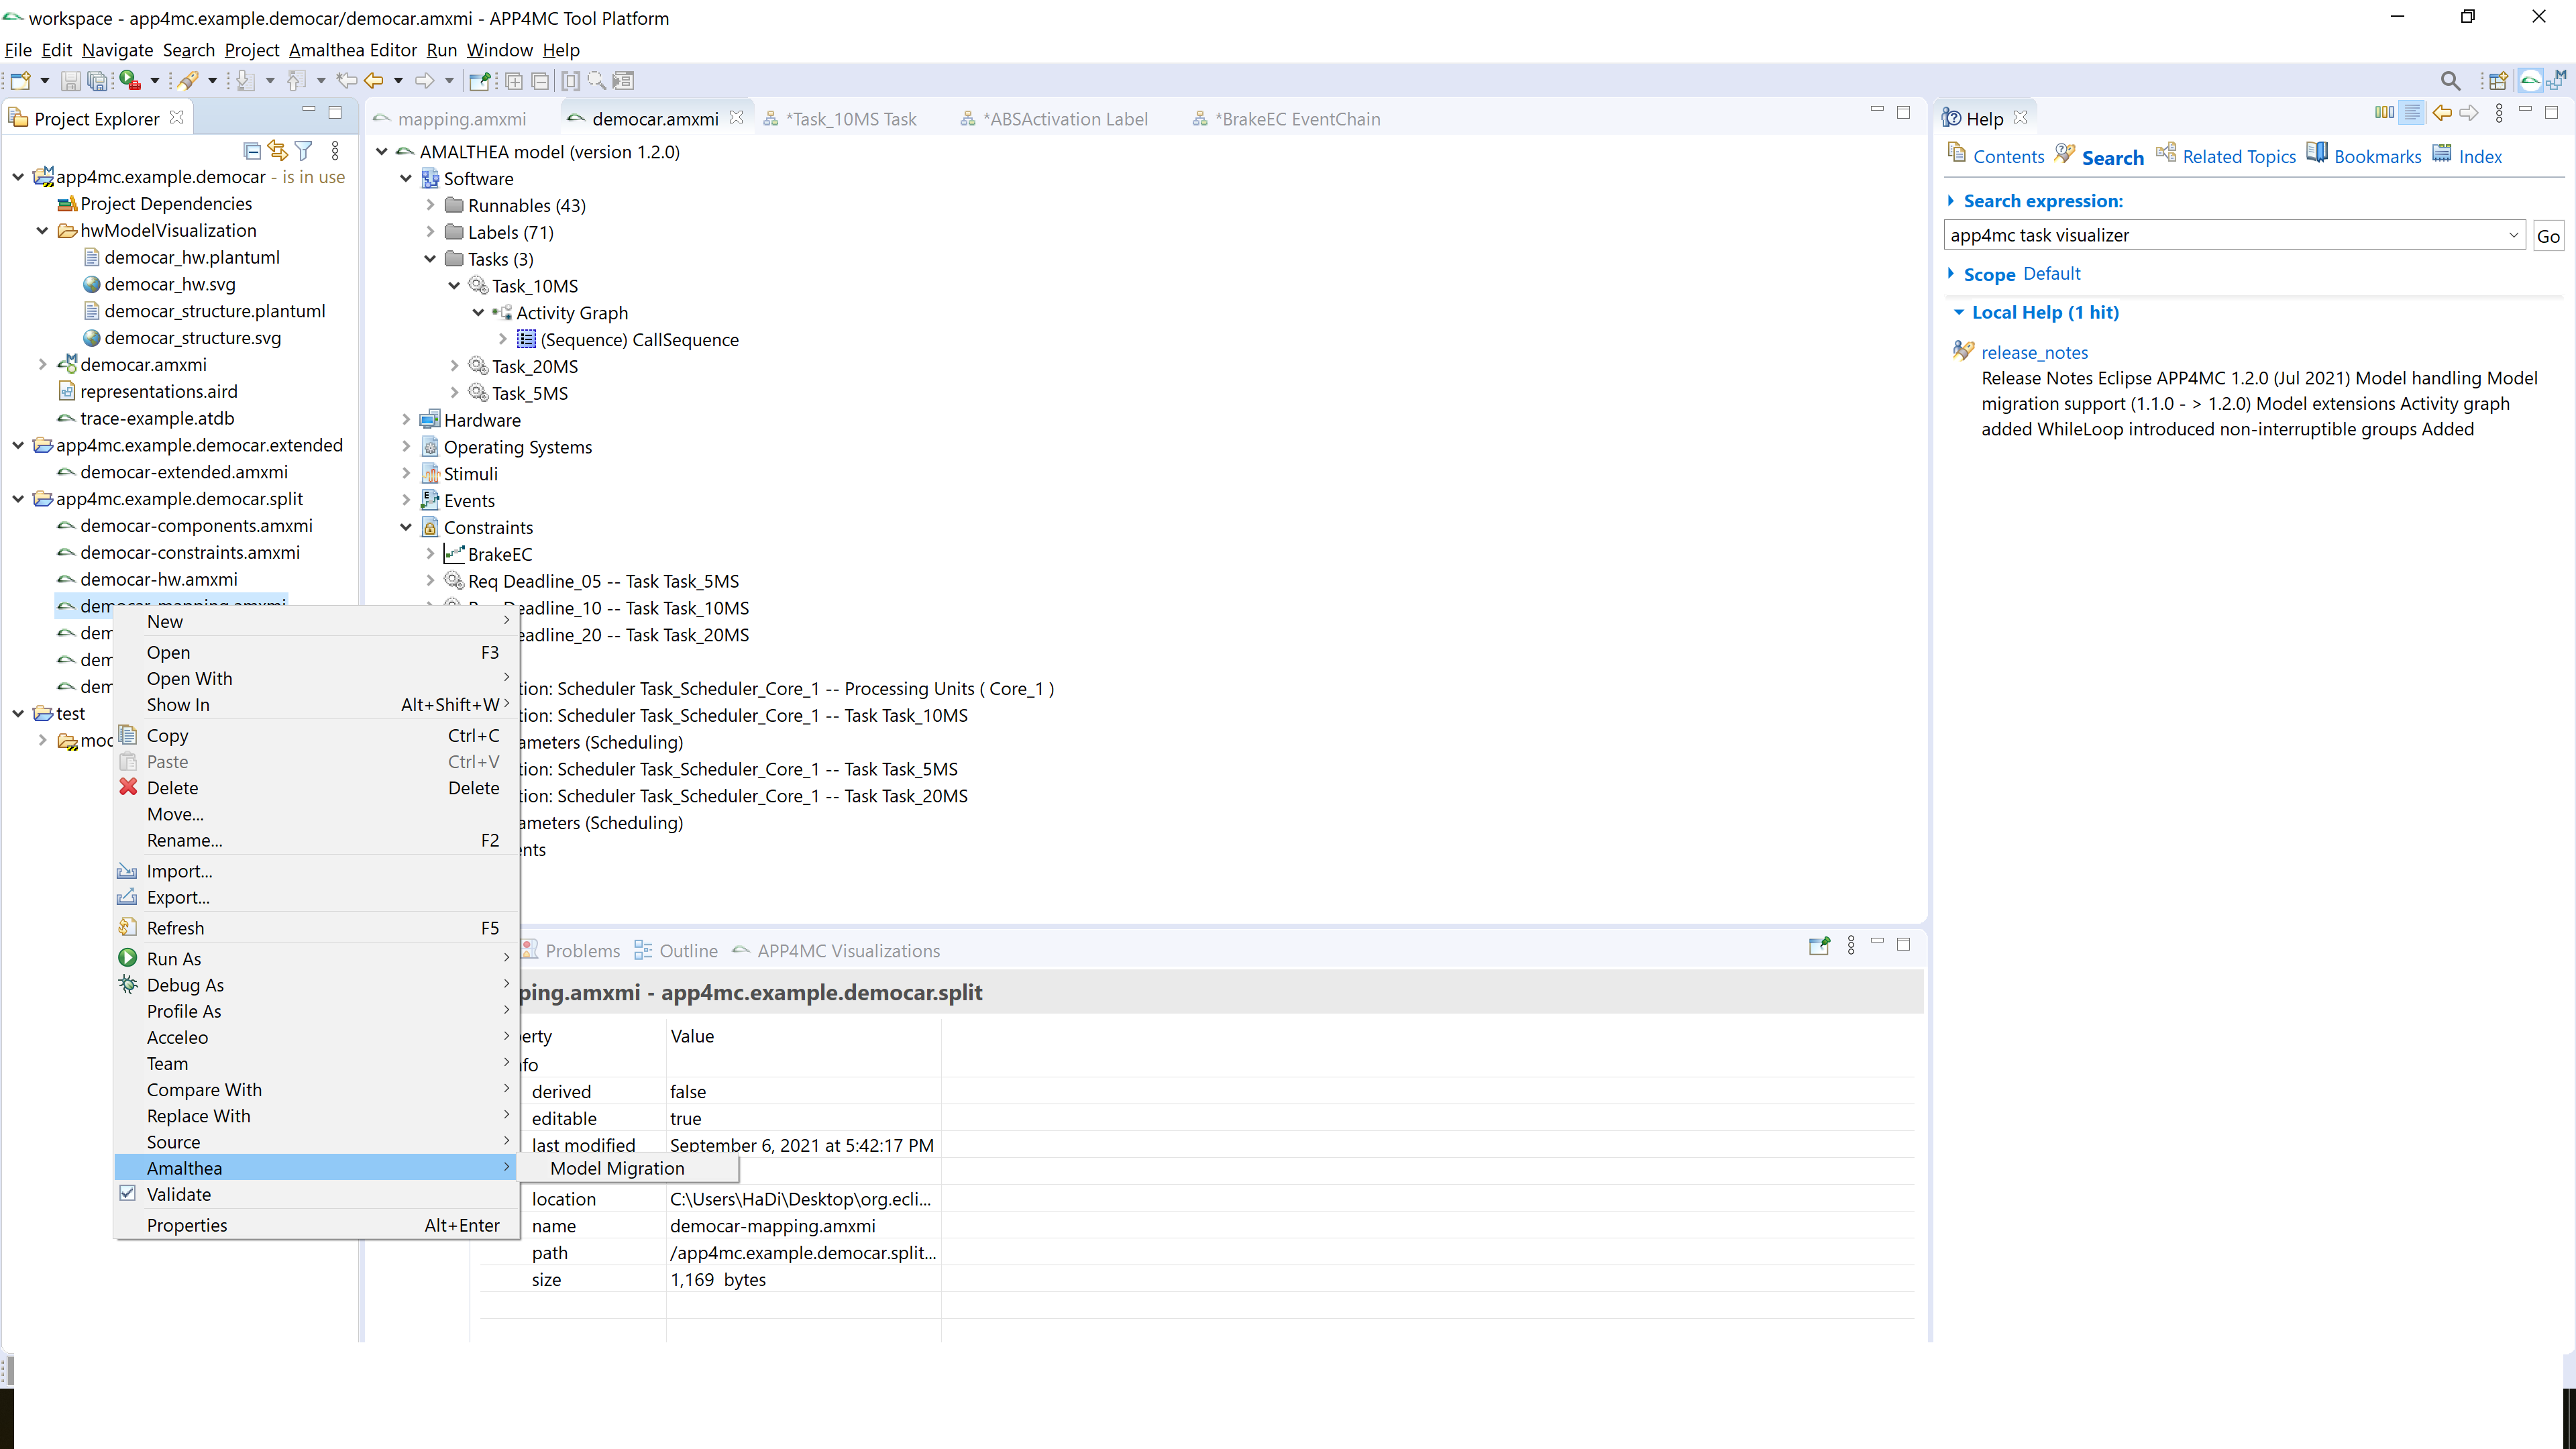The width and height of the screenshot is (2576, 1449).
Task: Click the Search flashlight toolbar icon
Action: pos(187,81)
